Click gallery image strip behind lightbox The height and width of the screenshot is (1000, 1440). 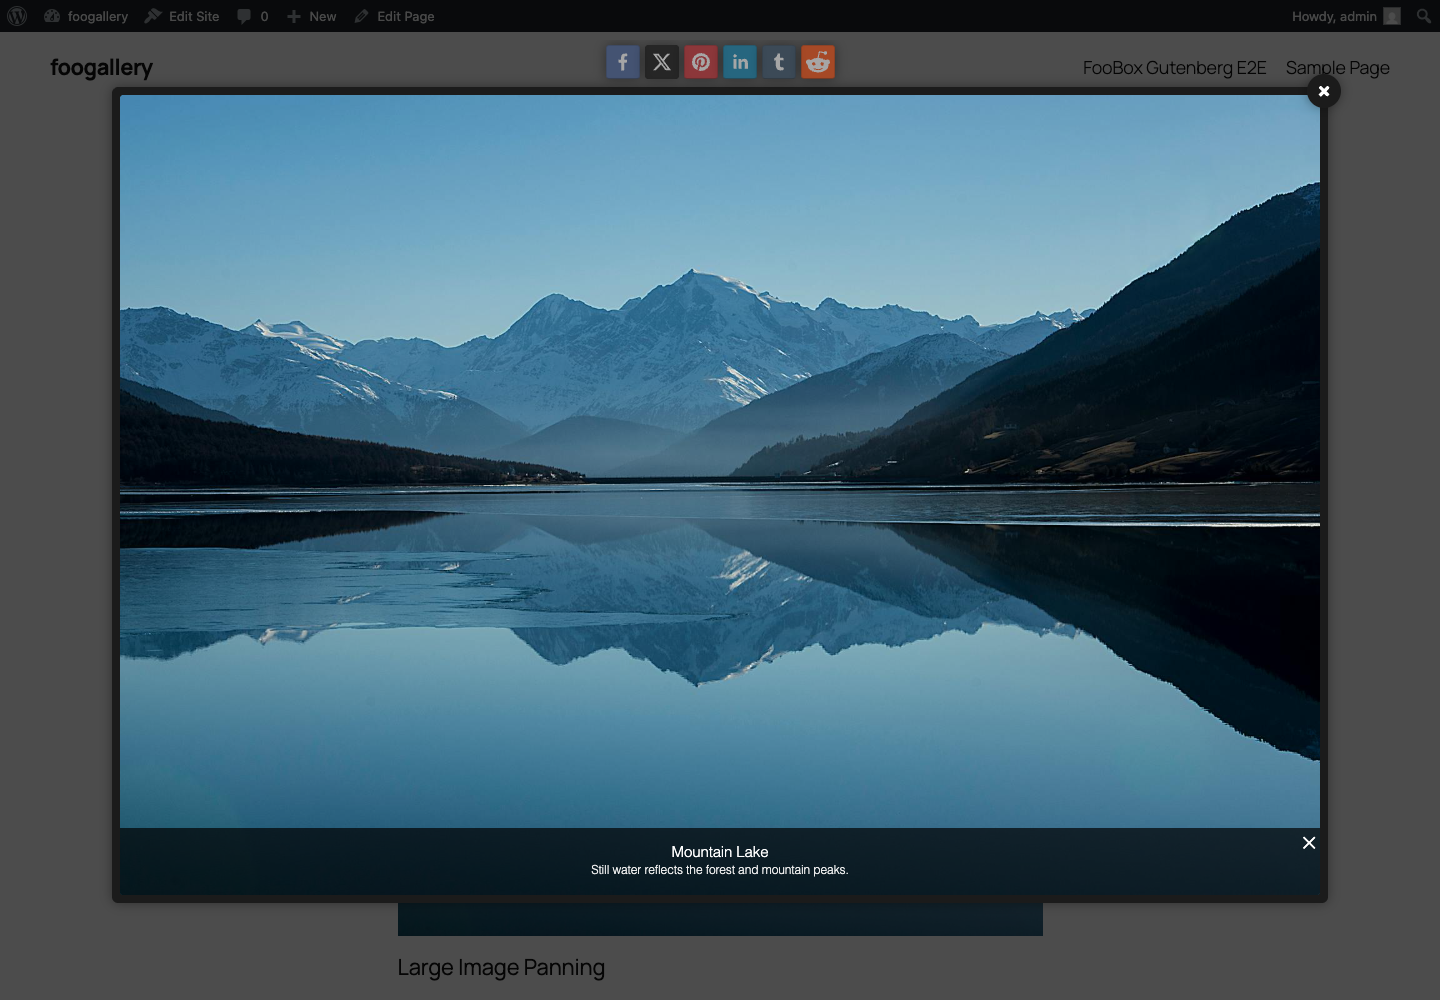[720, 919]
